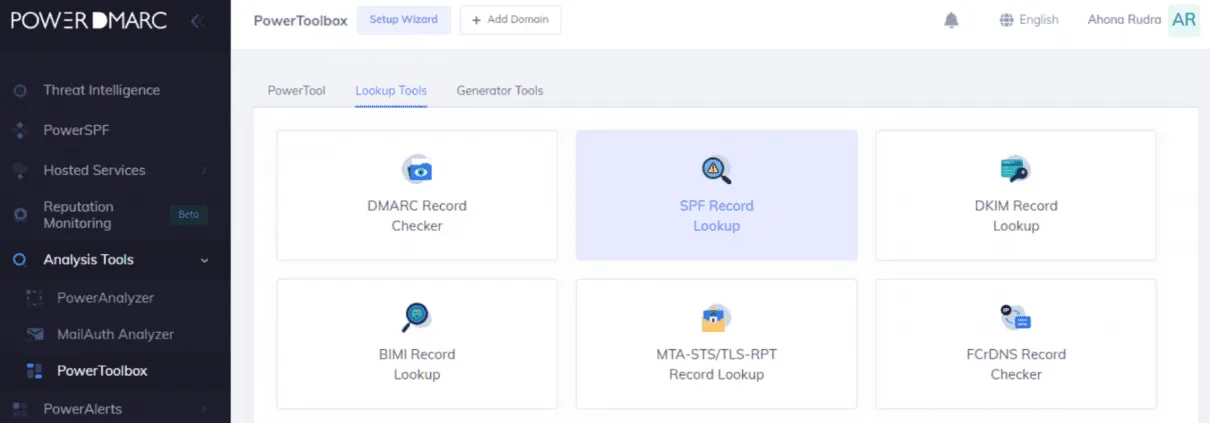Click the Reputation Monitoring sidebar icon
The width and height of the screenshot is (1210, 423).
pyautogui.click(x=20, y=215)
